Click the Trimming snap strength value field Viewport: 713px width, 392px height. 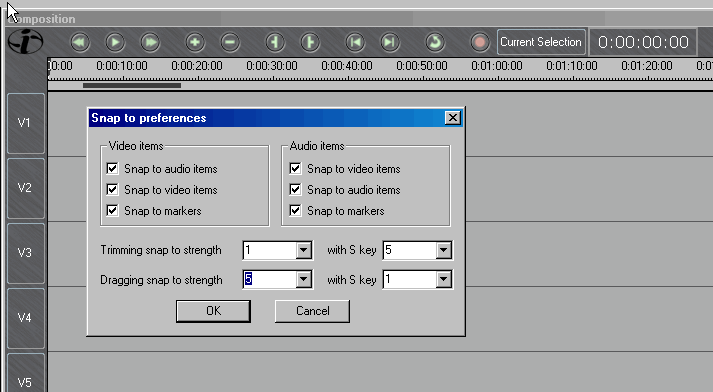pos(270,250)
